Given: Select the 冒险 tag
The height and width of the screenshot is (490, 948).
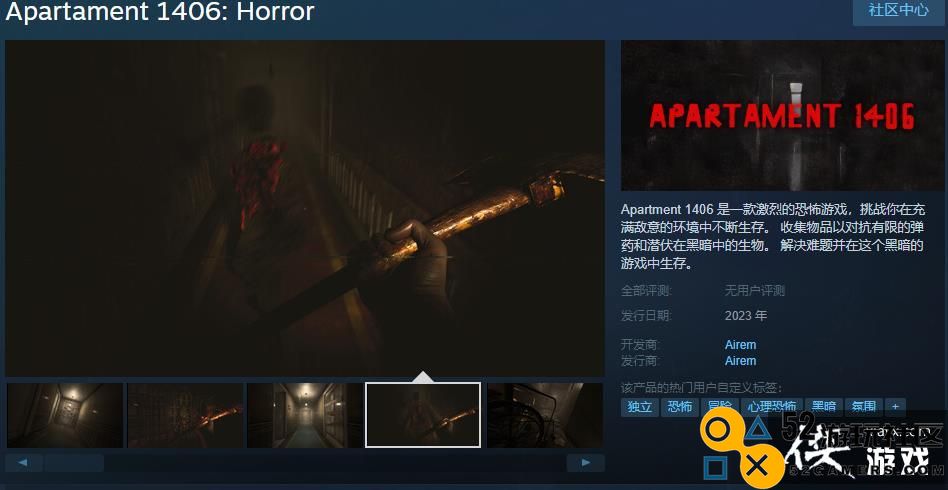Looking at the screenshot, I should click(720, 407).
